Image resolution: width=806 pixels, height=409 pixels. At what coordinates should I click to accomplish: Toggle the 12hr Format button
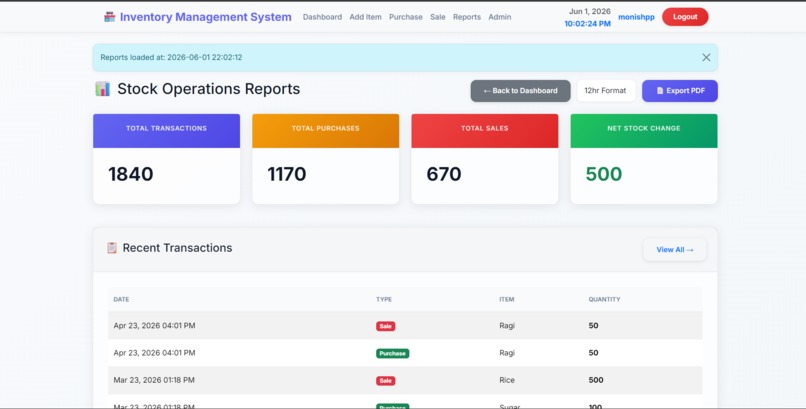[x=606, y=91]
